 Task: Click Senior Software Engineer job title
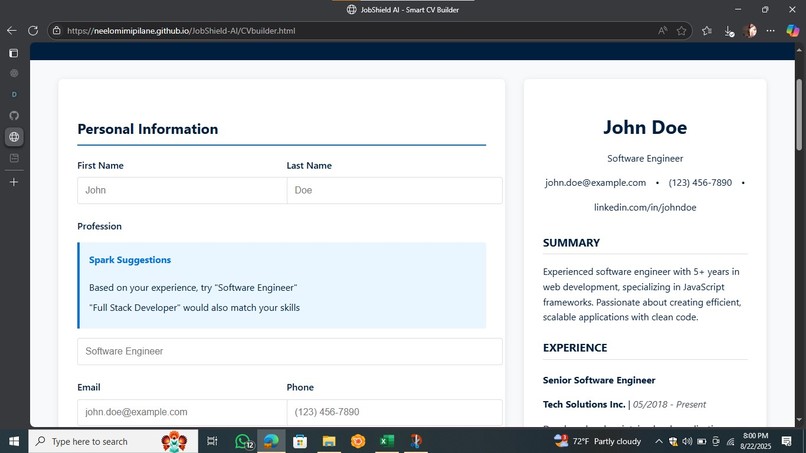pyautogui.click(x=599, y=380)
